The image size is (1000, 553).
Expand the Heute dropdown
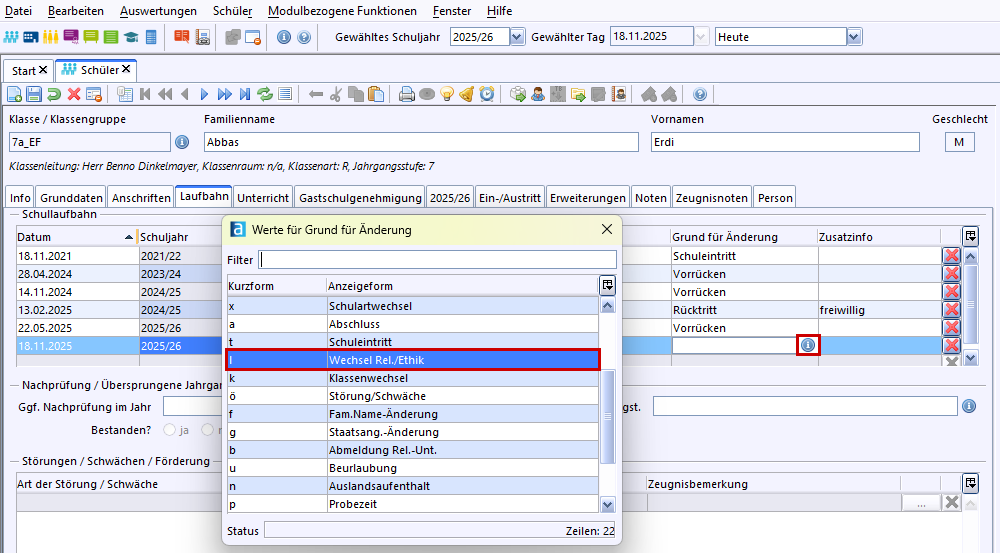click(x=853, y=37)
